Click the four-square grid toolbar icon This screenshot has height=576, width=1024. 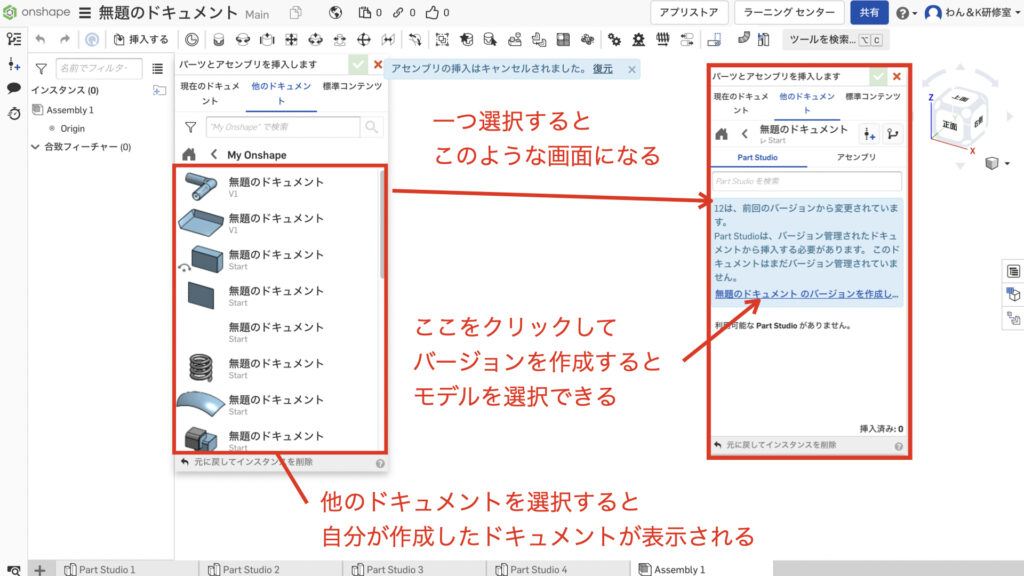[563, 40]
